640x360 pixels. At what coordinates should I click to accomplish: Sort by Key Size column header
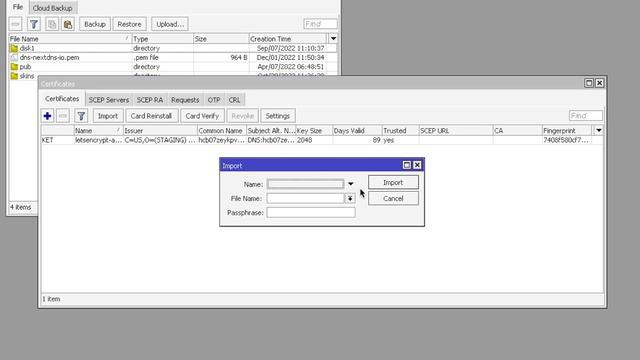(314, 131)
